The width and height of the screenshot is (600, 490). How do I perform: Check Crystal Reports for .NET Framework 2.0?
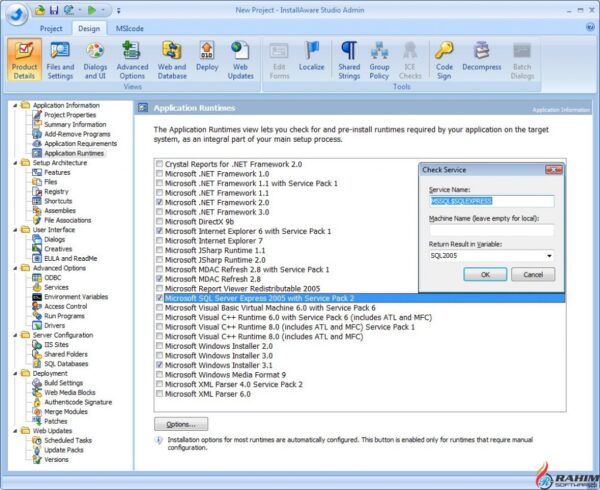click(x=160, y=164)
